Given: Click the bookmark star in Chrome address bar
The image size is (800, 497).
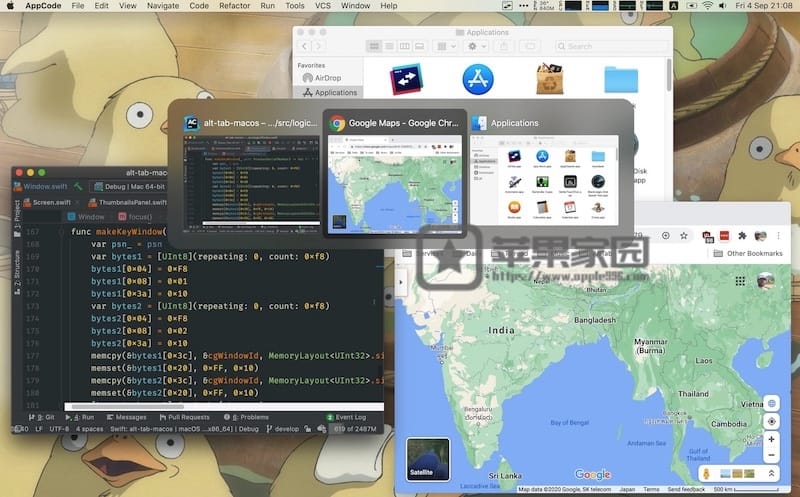Looking at the screenshot, I should [684, 235].
